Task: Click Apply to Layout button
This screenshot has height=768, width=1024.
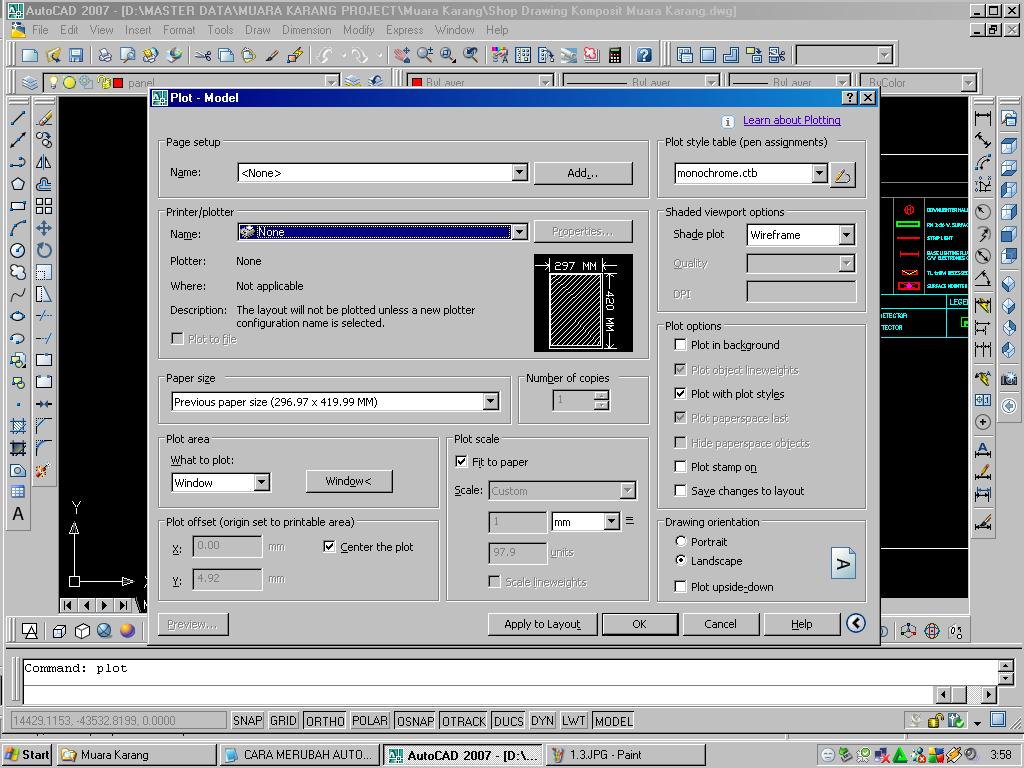Action: tap(542, 624)
